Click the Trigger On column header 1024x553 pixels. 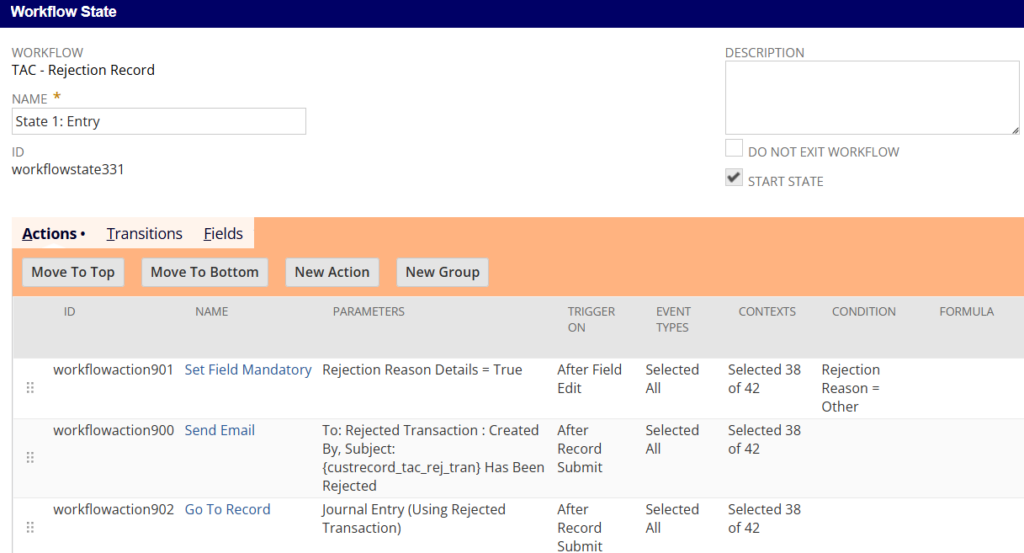pos(591,319)
